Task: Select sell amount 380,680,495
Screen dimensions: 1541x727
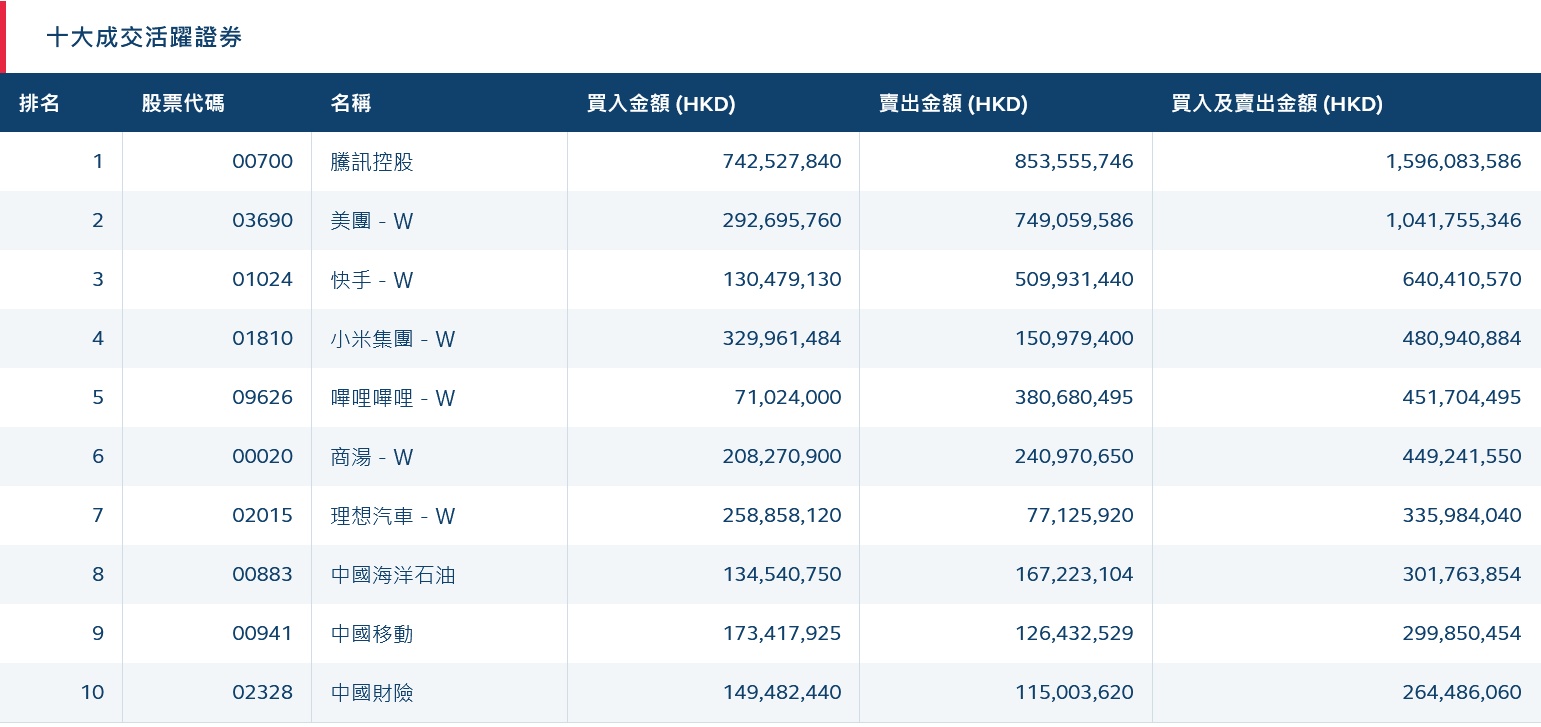Action: (x=1074, y=398)
